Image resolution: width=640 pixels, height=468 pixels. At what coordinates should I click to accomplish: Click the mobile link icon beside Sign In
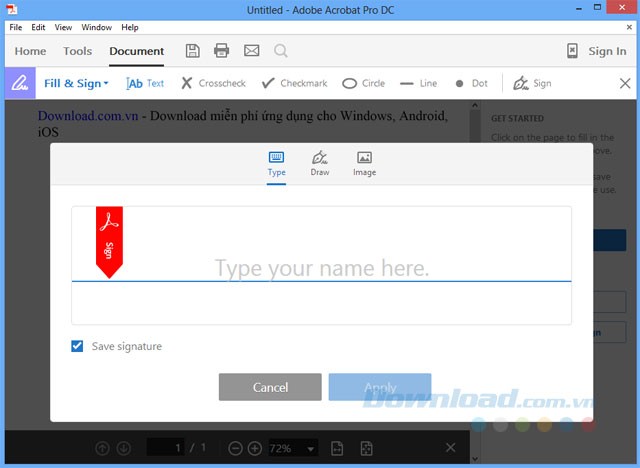[572, 51]
